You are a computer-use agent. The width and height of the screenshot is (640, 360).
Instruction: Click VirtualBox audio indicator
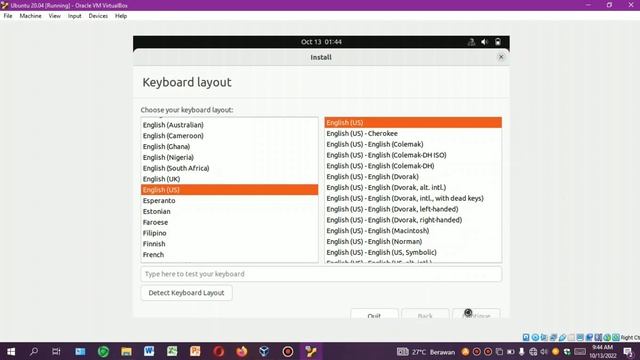tap(544, 337)
